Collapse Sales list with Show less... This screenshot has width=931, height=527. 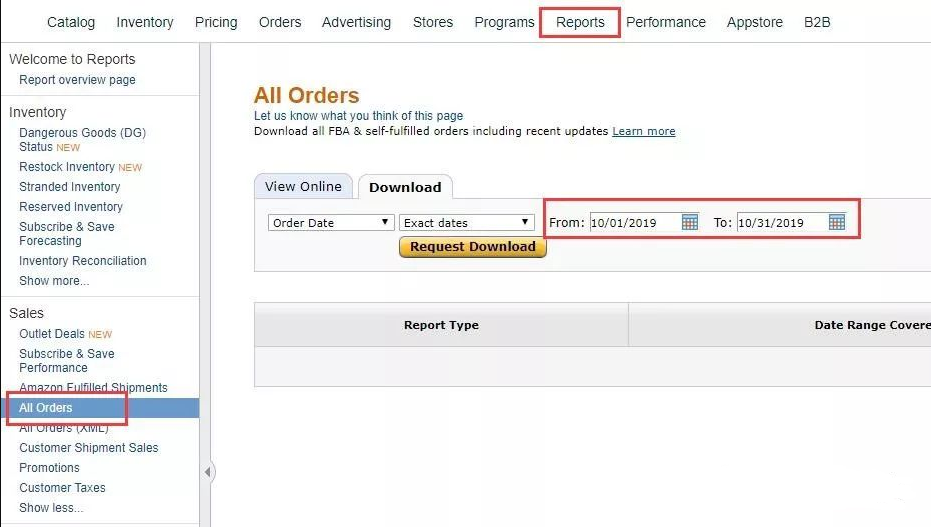pyautogui.click(x=51, y=508)
